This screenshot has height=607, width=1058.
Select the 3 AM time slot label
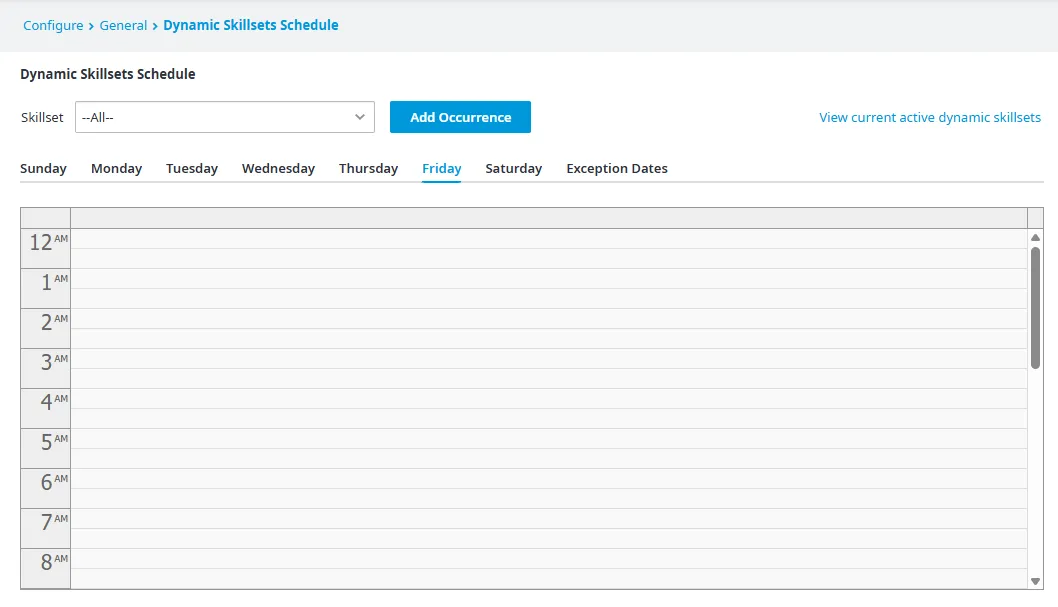[46, 368]
